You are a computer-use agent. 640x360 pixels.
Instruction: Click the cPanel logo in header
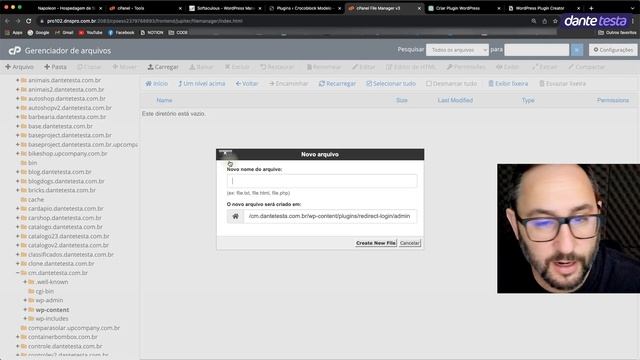pos(15,51)
